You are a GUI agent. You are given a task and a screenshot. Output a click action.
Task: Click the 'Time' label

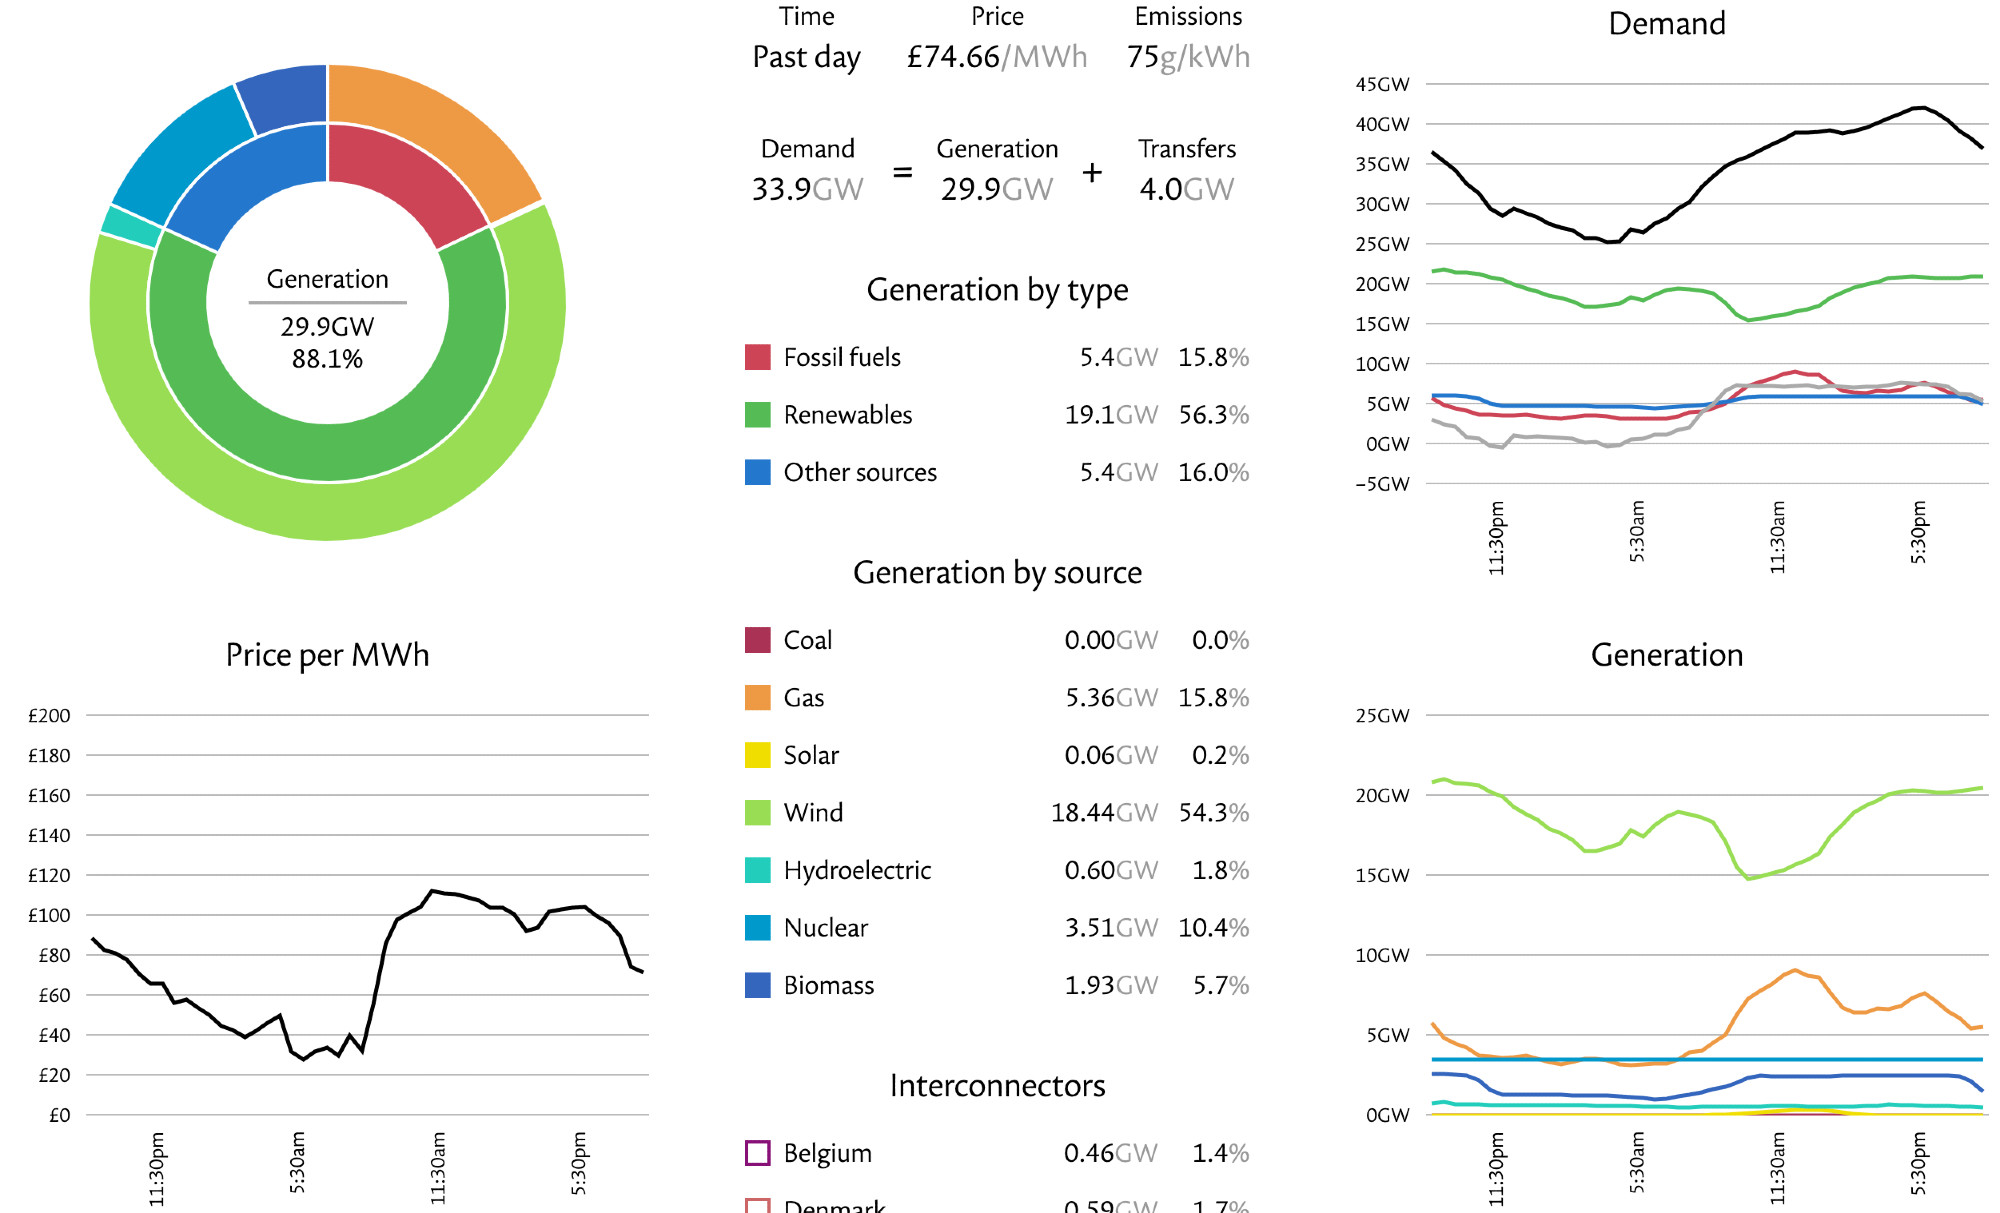[x=806, y=17]
